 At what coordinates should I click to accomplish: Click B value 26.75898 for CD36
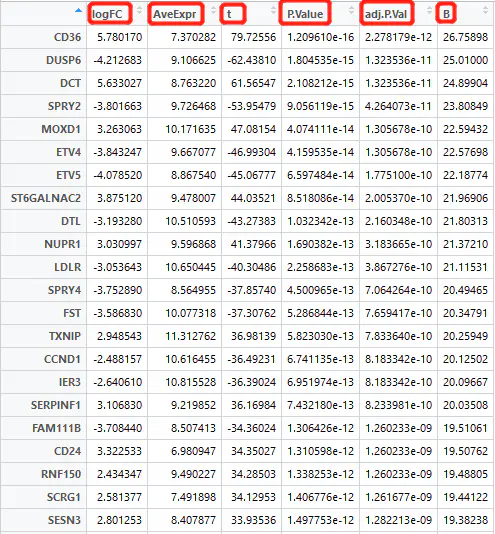tap(465, 37)
